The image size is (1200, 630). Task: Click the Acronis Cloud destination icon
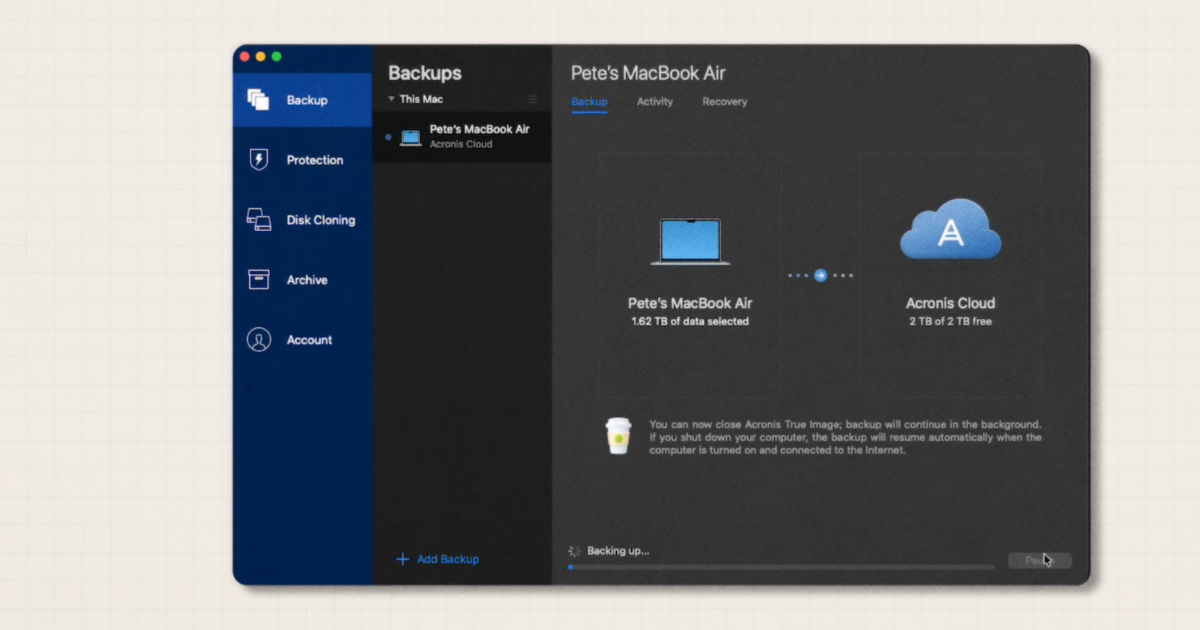click(x=950, y=229)
